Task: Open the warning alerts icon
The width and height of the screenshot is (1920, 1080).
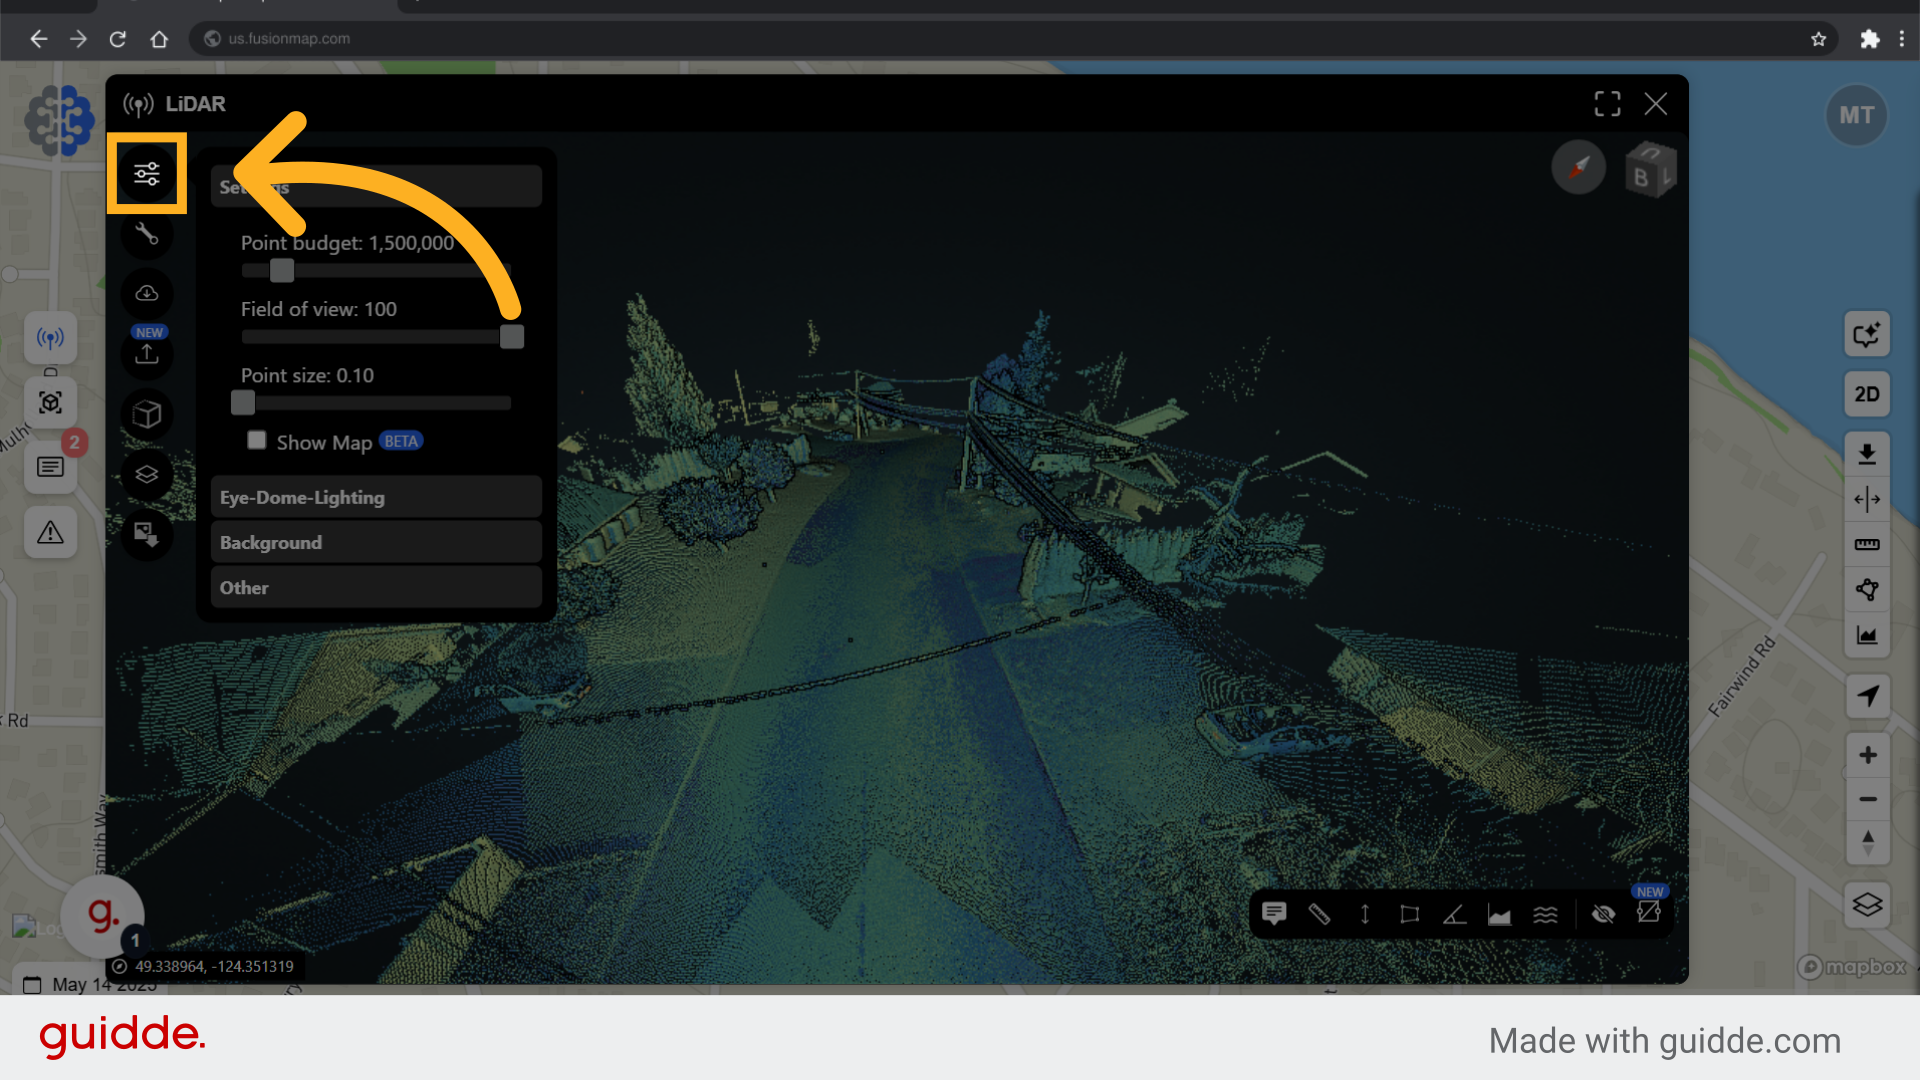Action: [50, 532]
